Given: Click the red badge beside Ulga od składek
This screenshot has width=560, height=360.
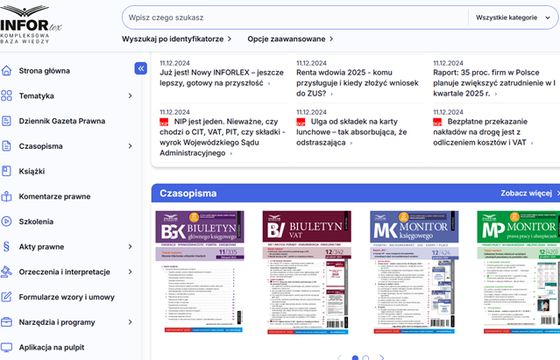Looking at the screenshot, I should tap(301, 122).
